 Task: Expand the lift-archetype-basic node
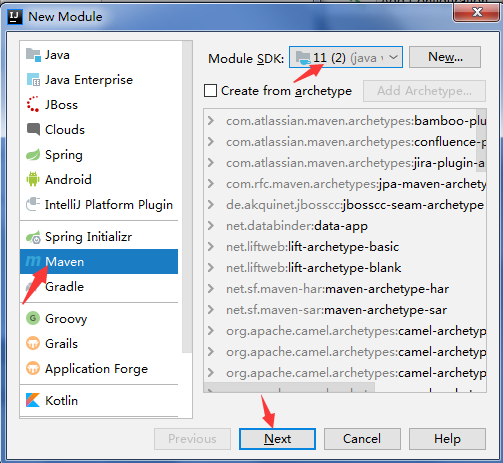click(210, 247)
